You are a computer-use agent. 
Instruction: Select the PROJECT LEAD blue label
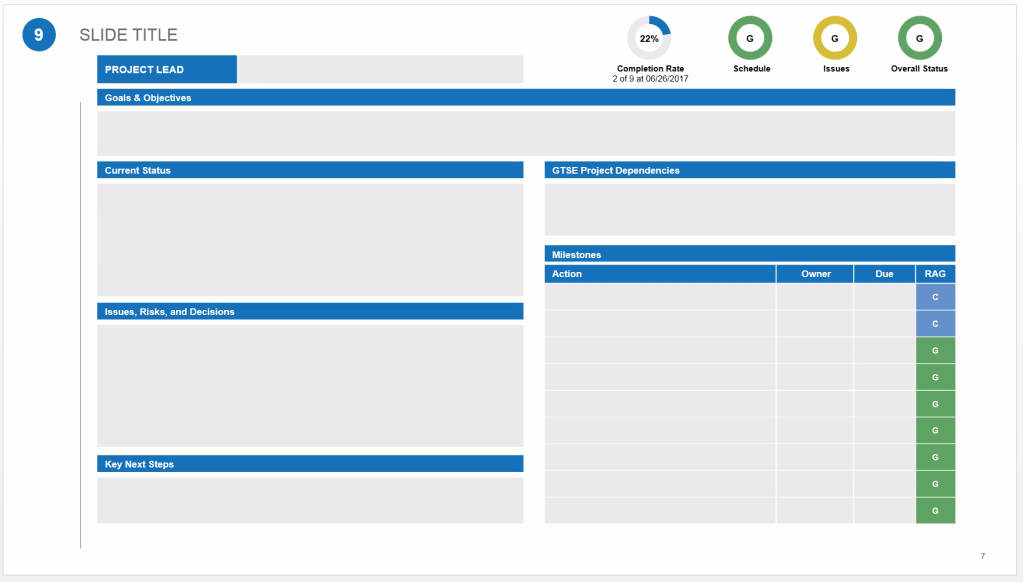166,70
